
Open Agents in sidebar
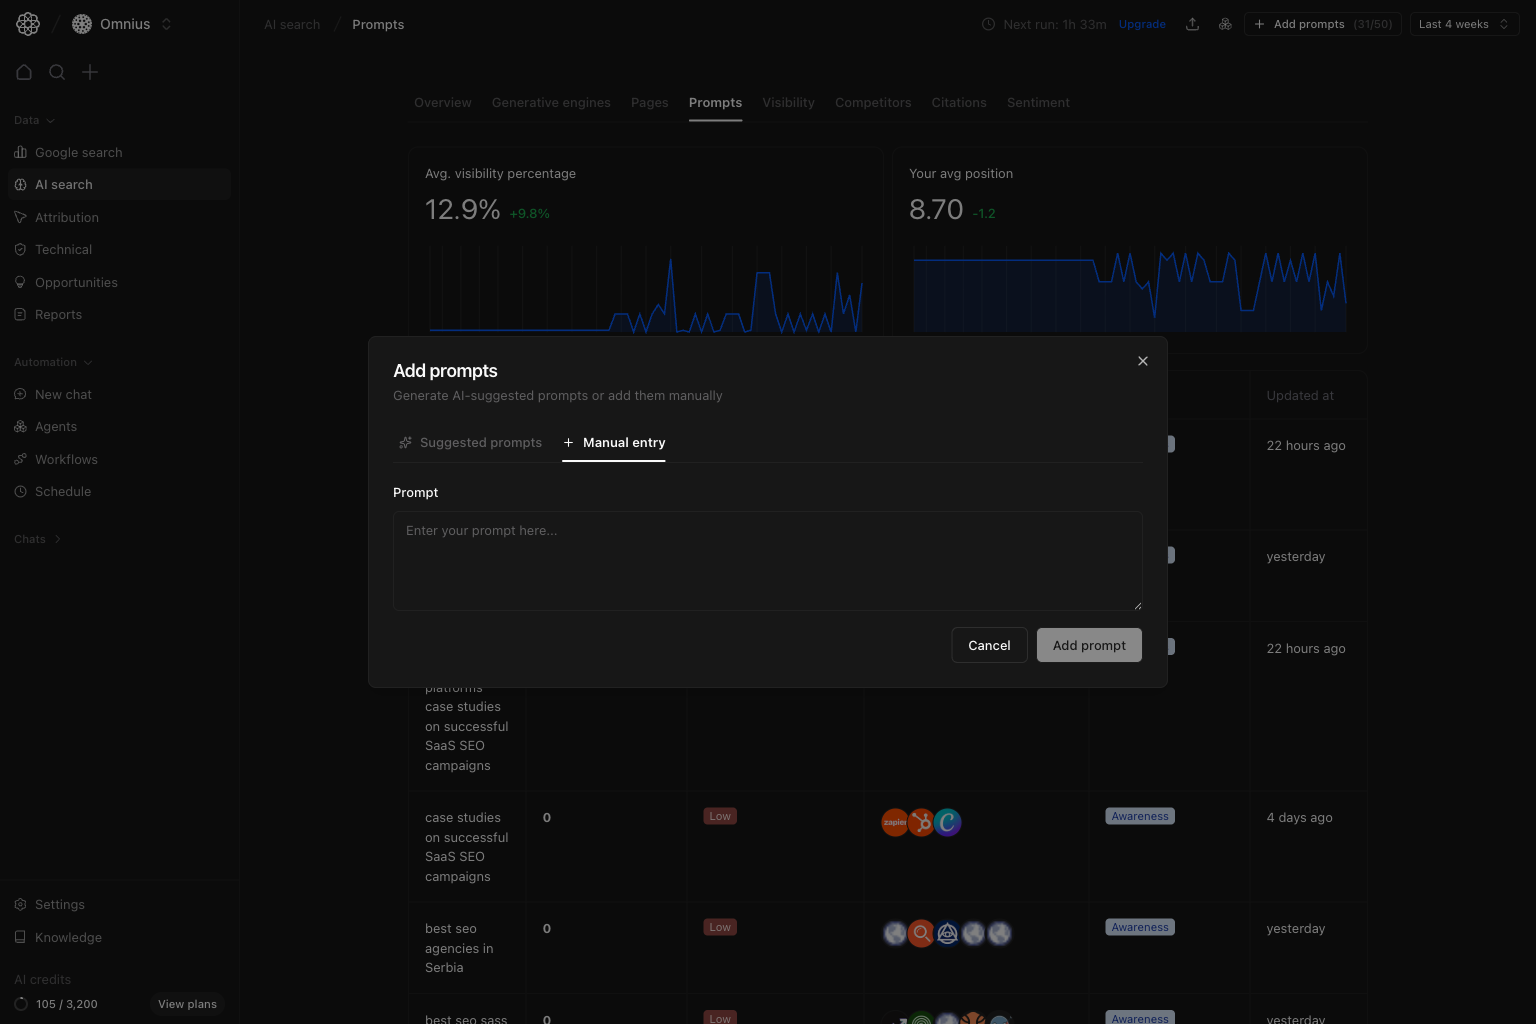tap(119, 427)
